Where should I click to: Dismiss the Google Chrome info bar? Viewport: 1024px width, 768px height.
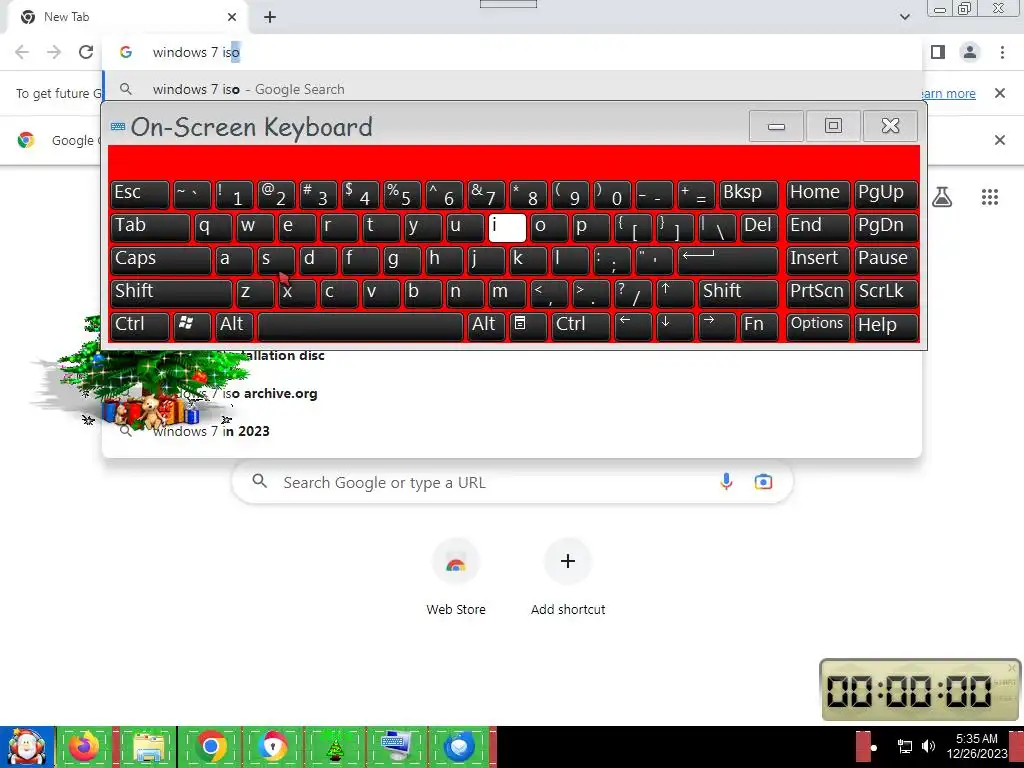point(999,140)
